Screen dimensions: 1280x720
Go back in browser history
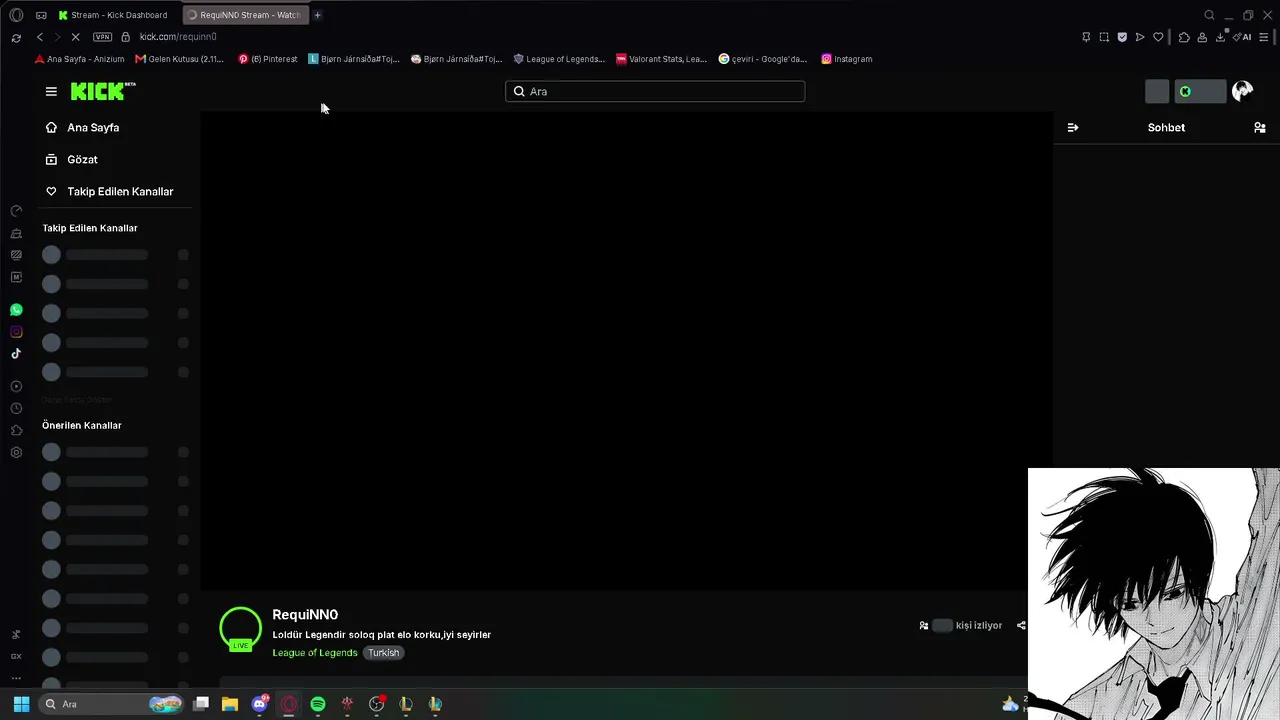click(x=40, y=37)
